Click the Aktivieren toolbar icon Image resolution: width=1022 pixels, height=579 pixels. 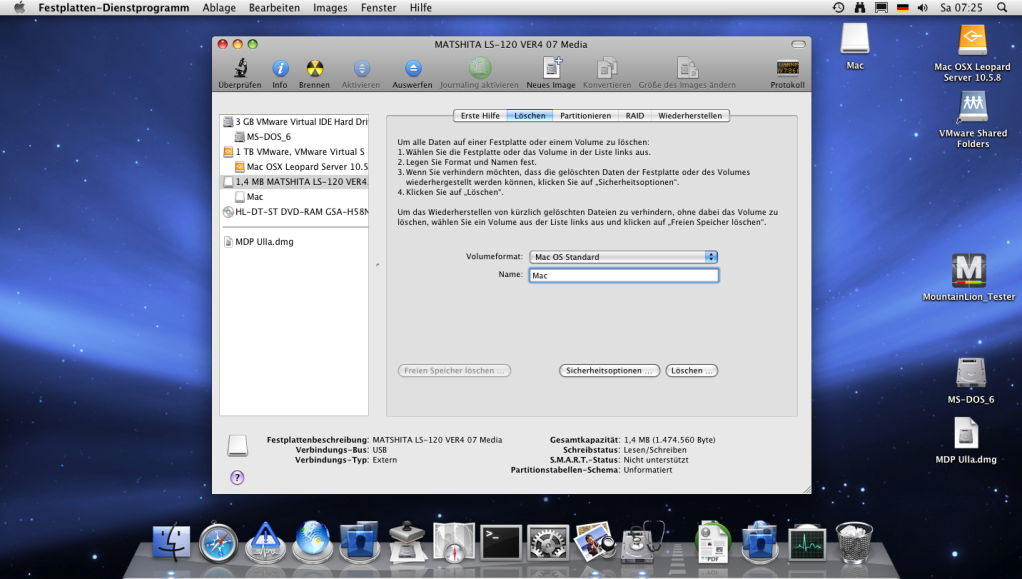[x=362, y=68]
